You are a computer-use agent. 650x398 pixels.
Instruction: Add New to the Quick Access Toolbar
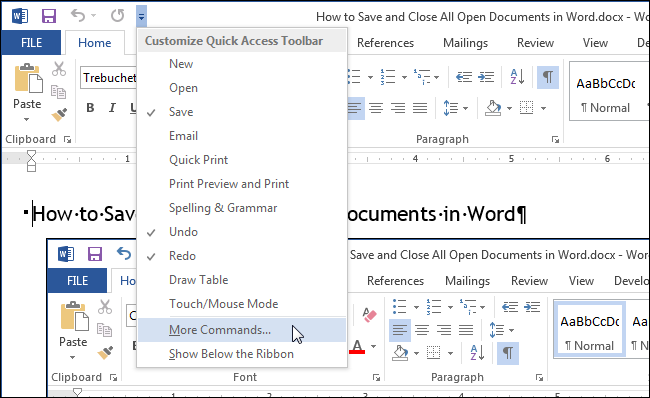point(242,64)
